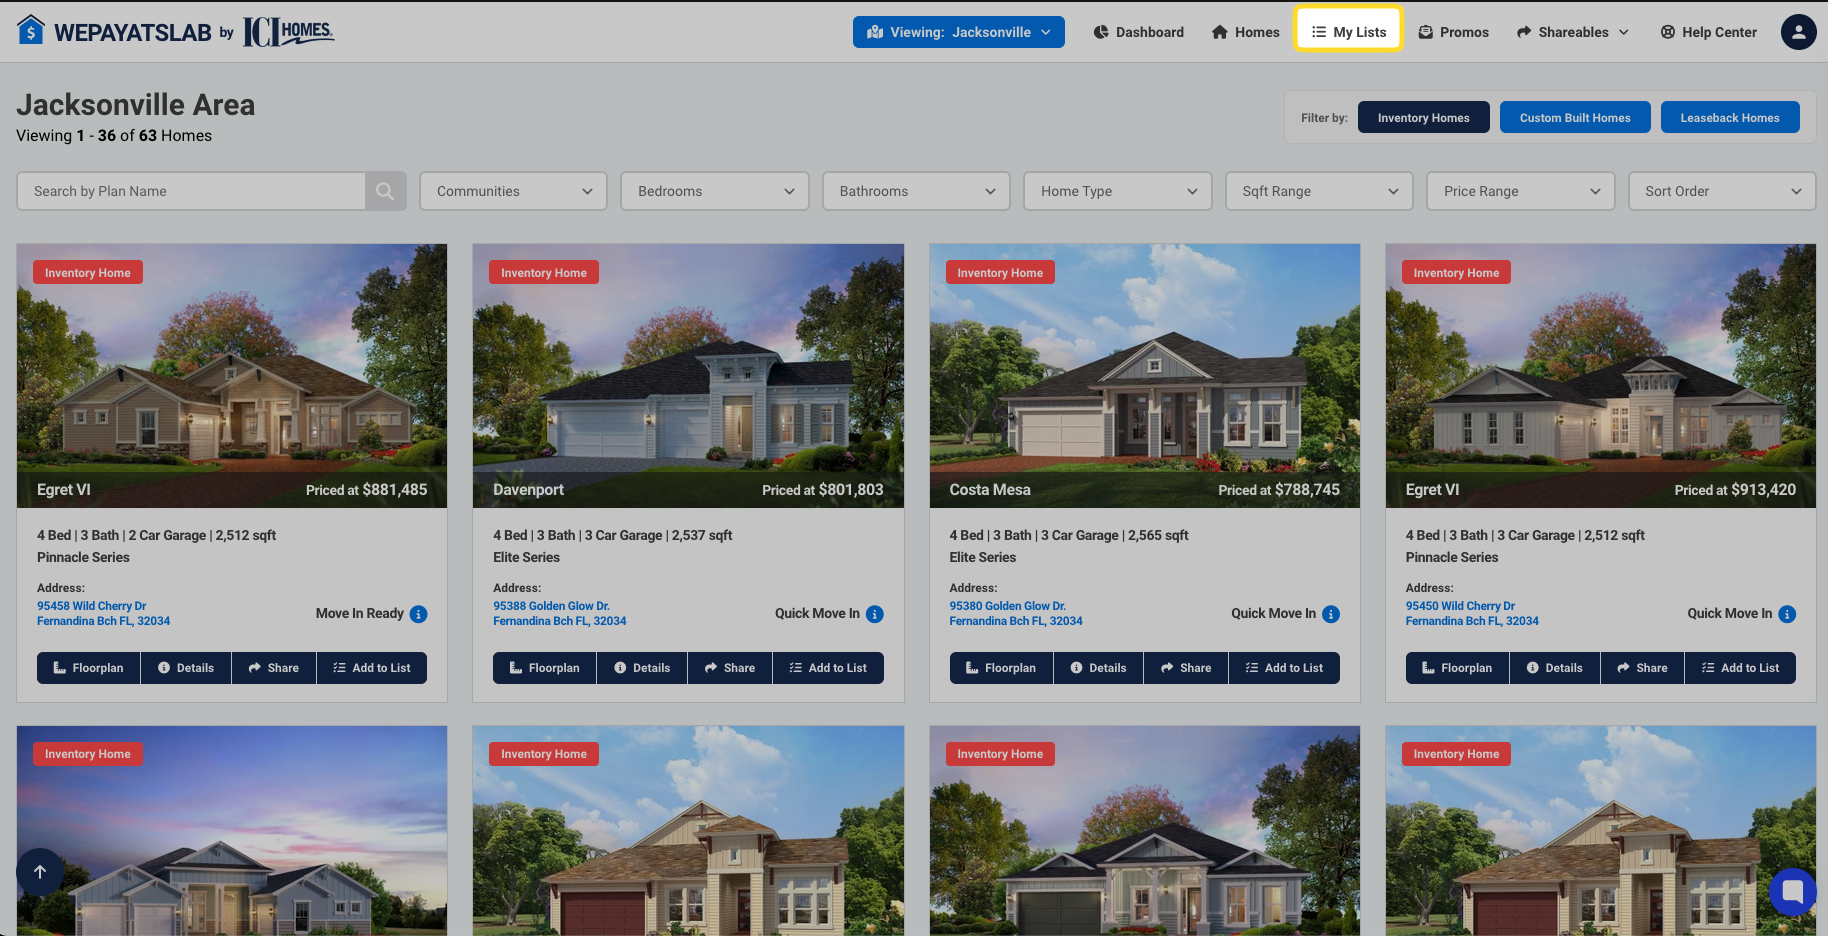The image size is (1828, 936).
Task: View Details for Egret VI at $881,485
Action: coord(186,668)
